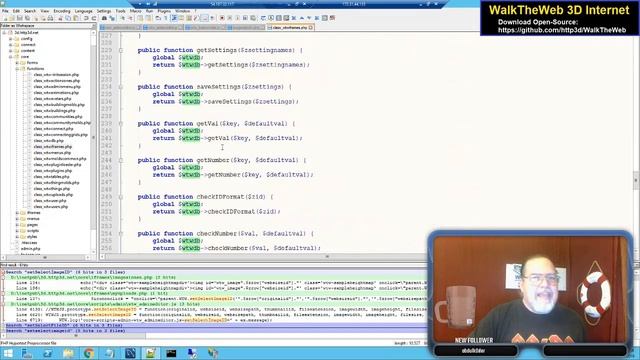
Task: Select admin.php in folder tree
Action: tap(31, 249)
